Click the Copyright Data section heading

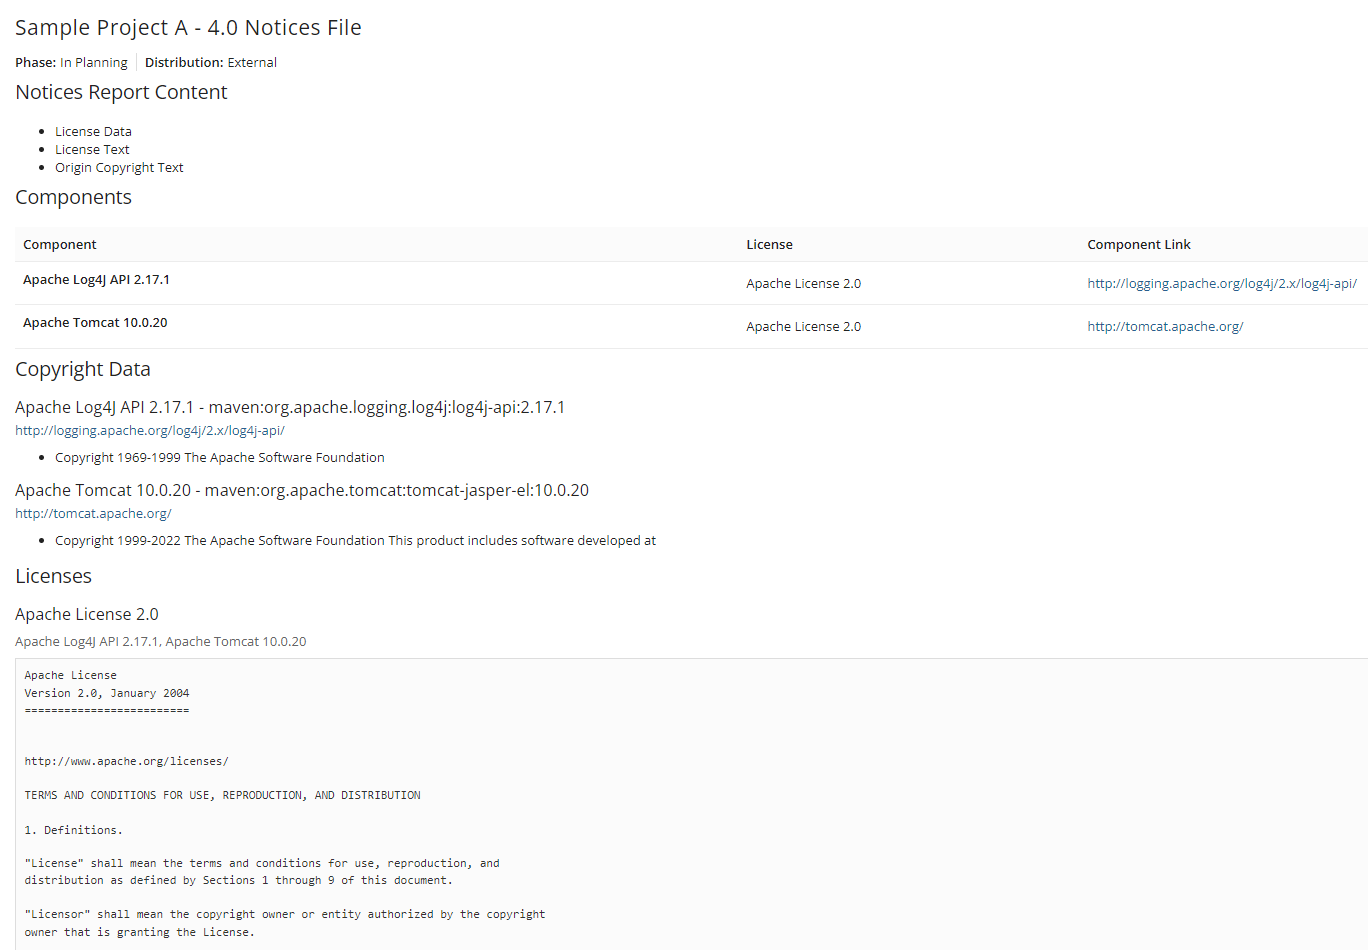(x=82, y=369)
